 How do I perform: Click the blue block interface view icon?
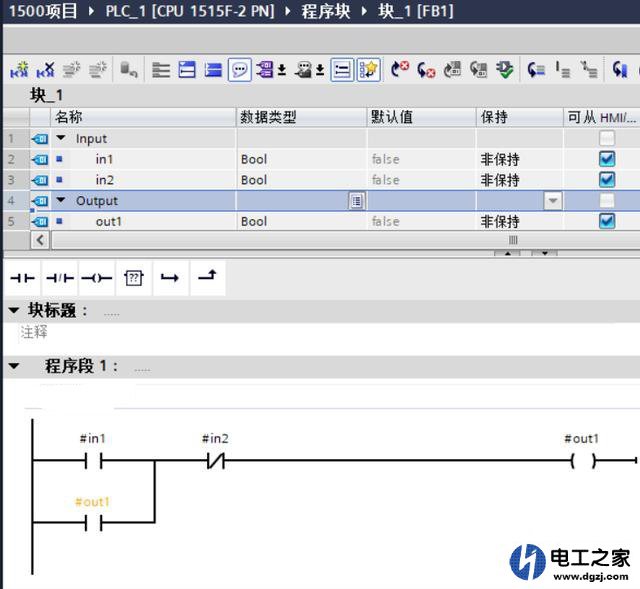[x=213, y=70]
